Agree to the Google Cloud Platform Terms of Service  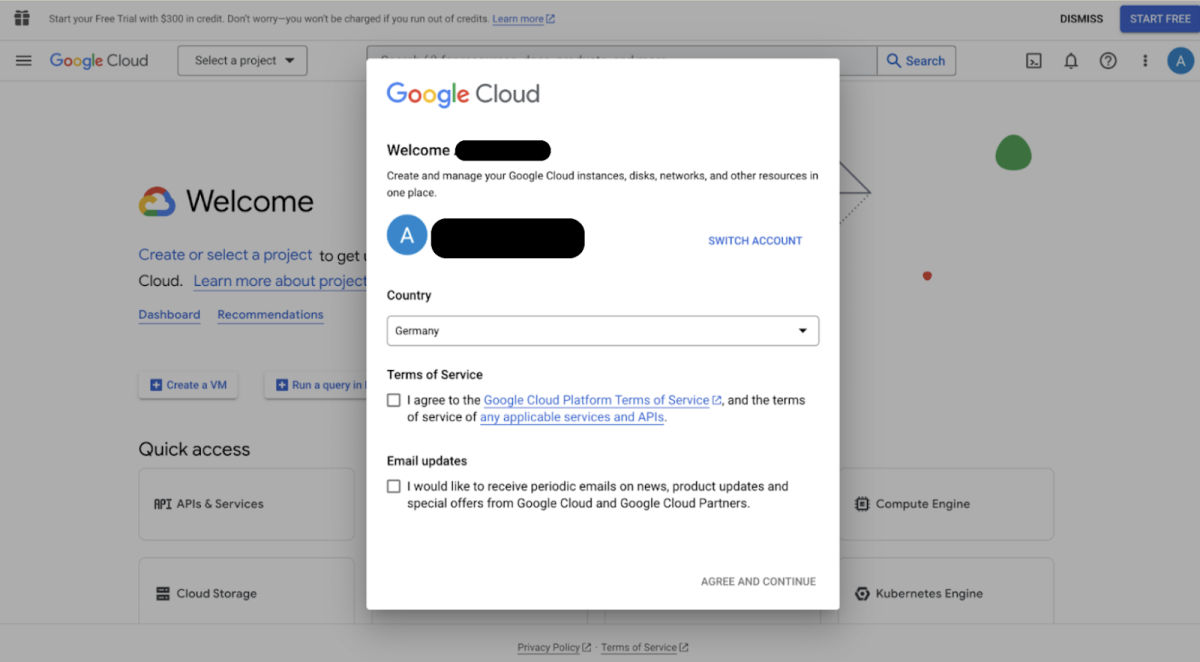(x=394, y=399)
